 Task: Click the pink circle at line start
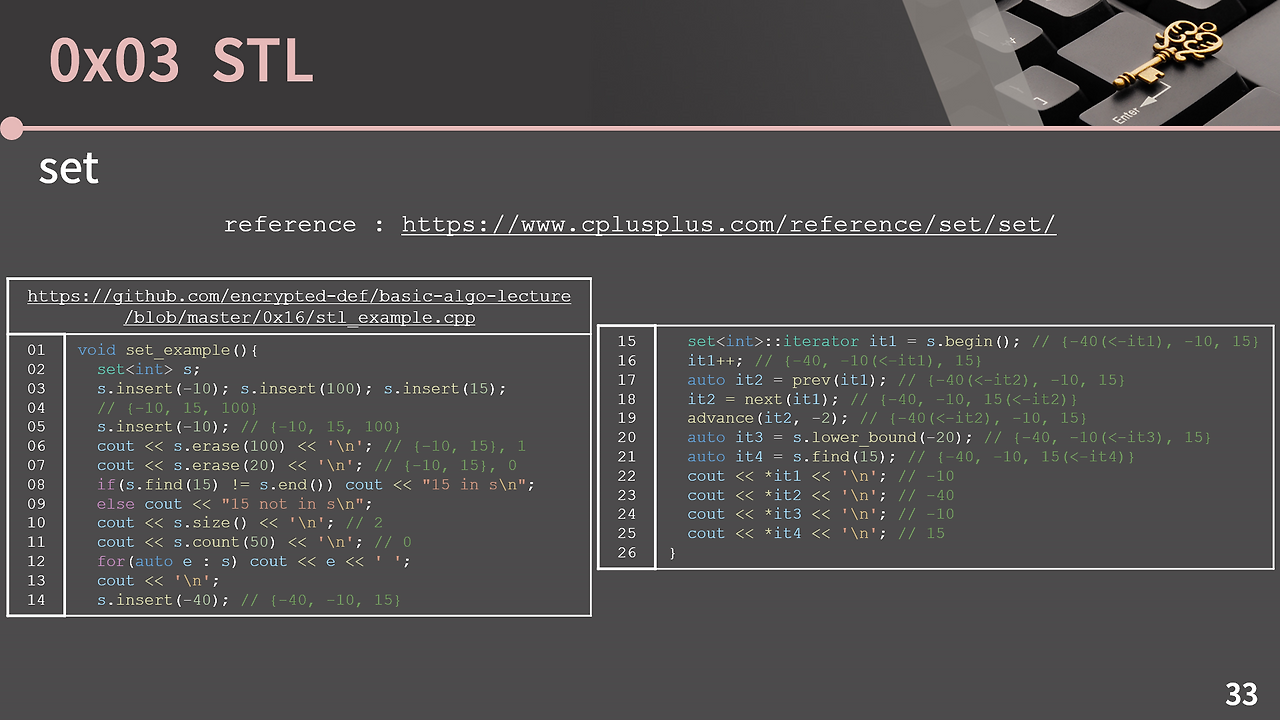click(11, 128)
